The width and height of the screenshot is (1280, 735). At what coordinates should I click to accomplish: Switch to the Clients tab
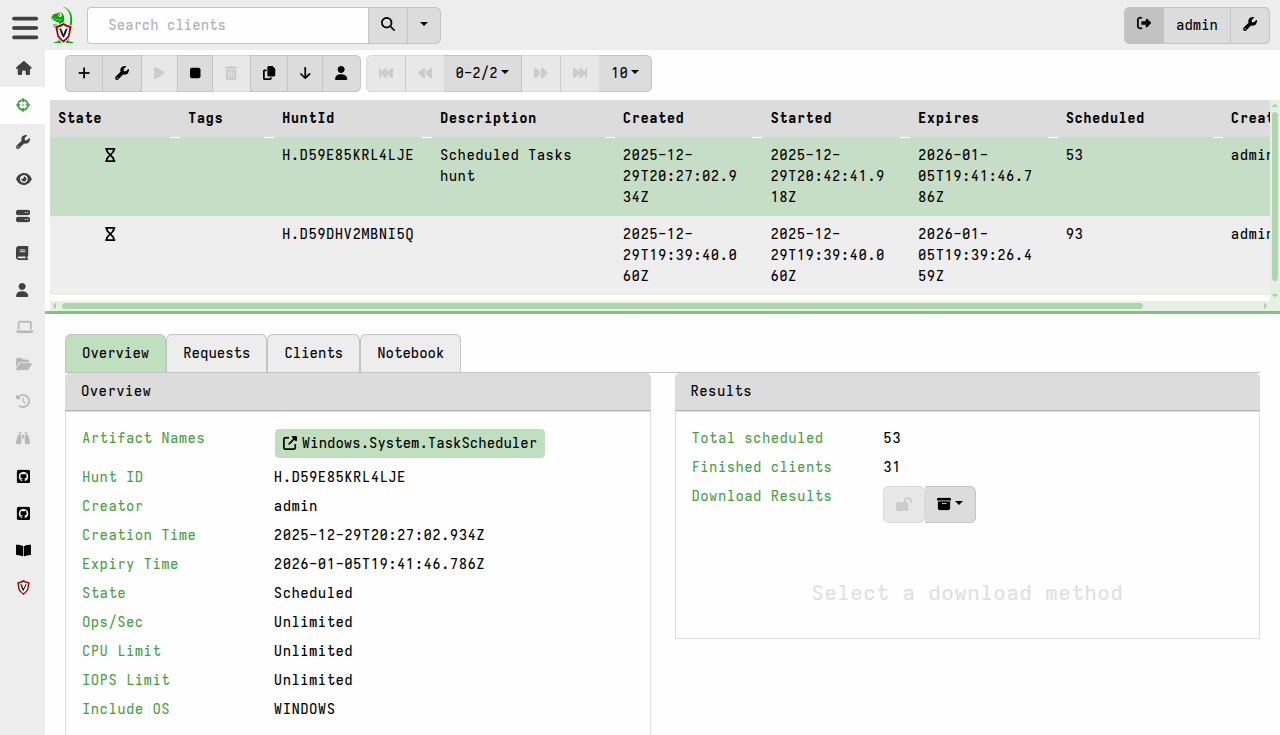point(313,353)
